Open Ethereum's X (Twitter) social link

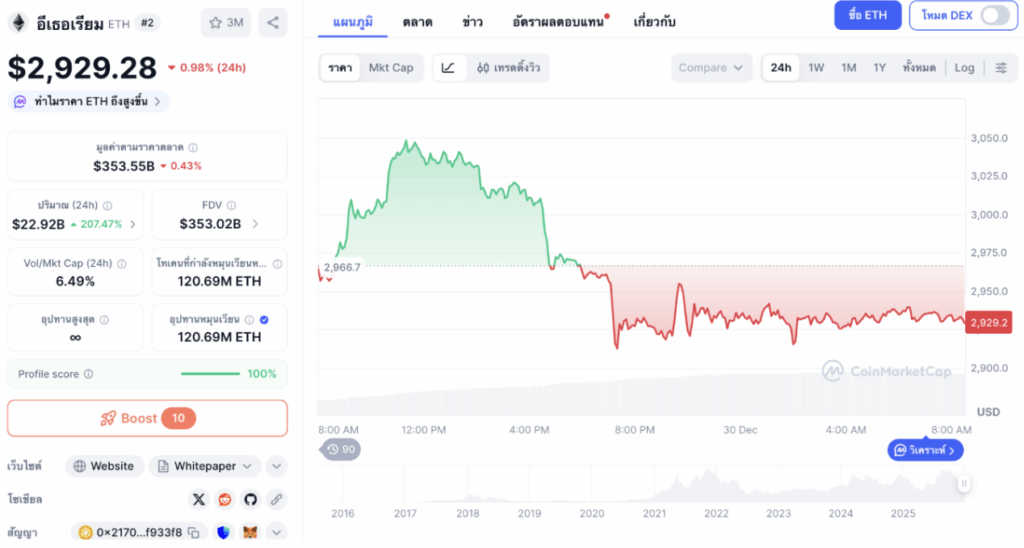point(198,498)
